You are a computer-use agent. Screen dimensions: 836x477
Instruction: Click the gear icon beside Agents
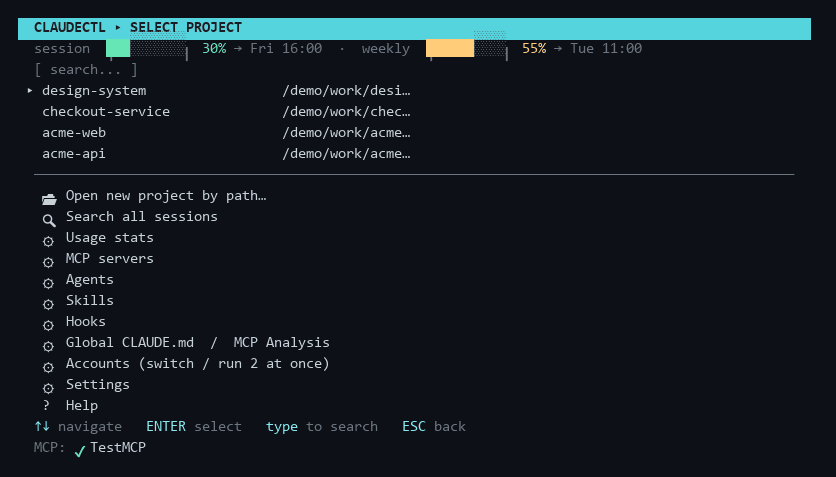point(49,283)
